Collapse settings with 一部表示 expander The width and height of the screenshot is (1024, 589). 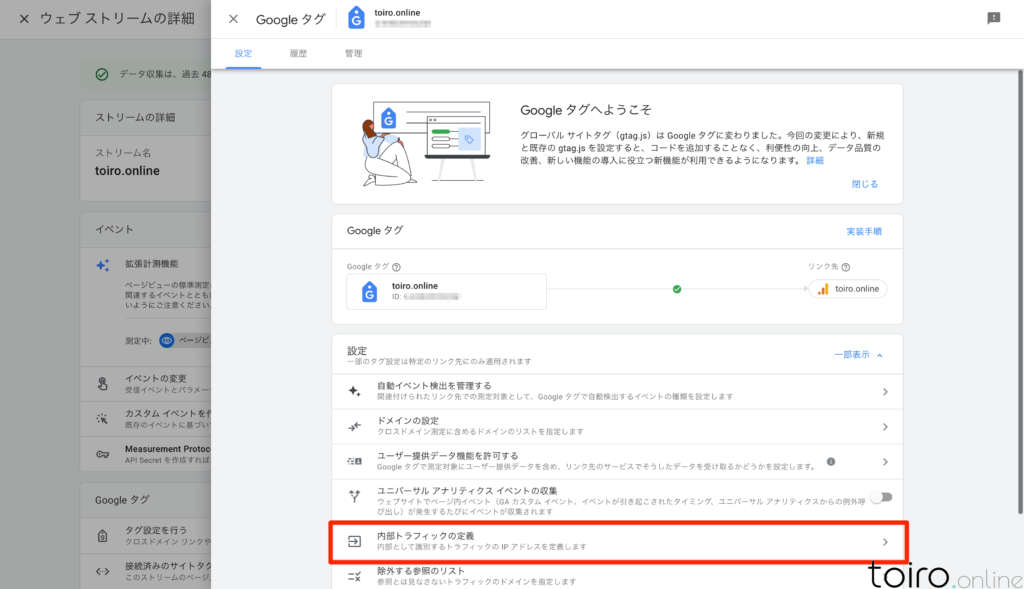[x=858, y=355]
